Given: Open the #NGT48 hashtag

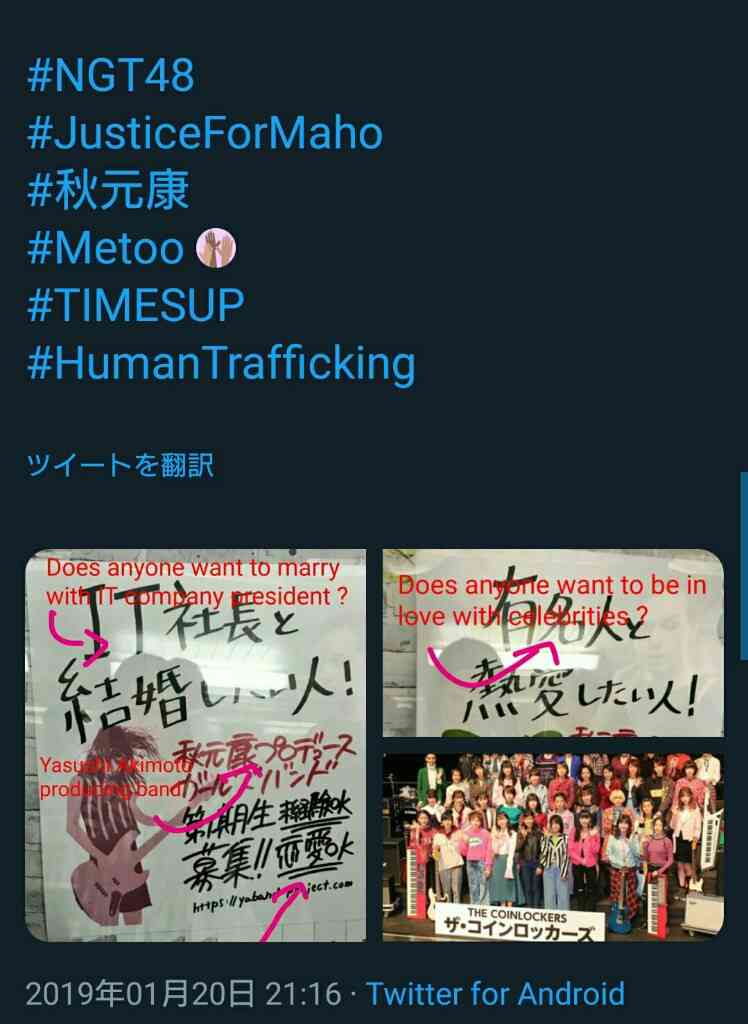Looking at the screenshot, I should click(110, 74).
